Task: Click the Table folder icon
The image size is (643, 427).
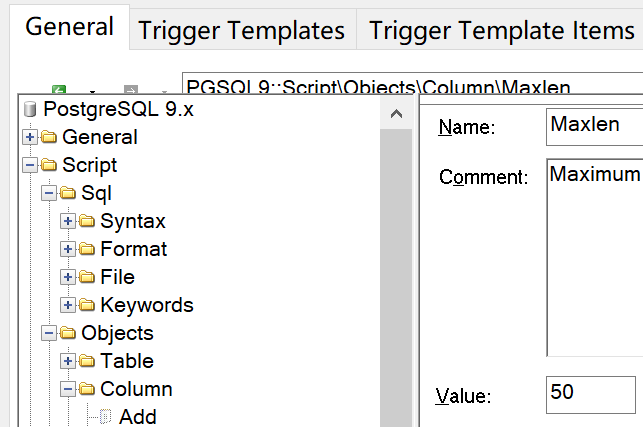Action: click(87, 361)
